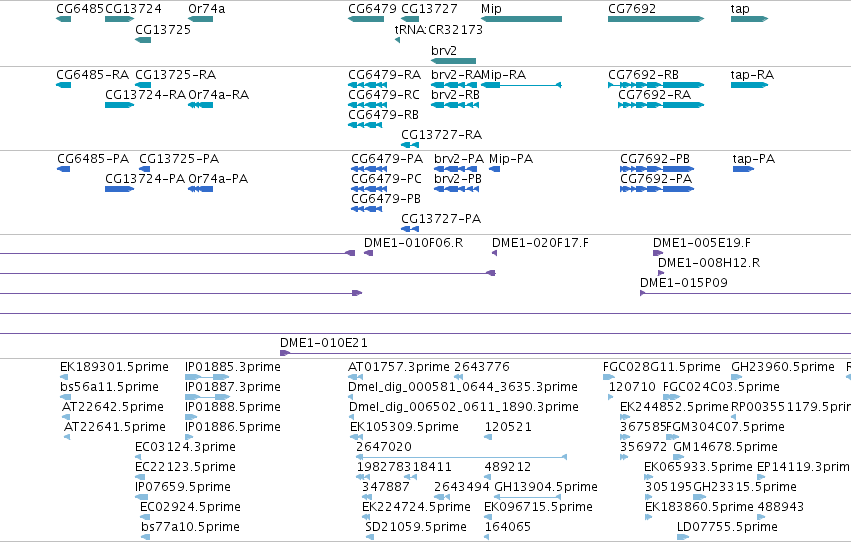Screen dimensions: 851x542
Task: Click EST EK224724.5prime
Action: 366,517
